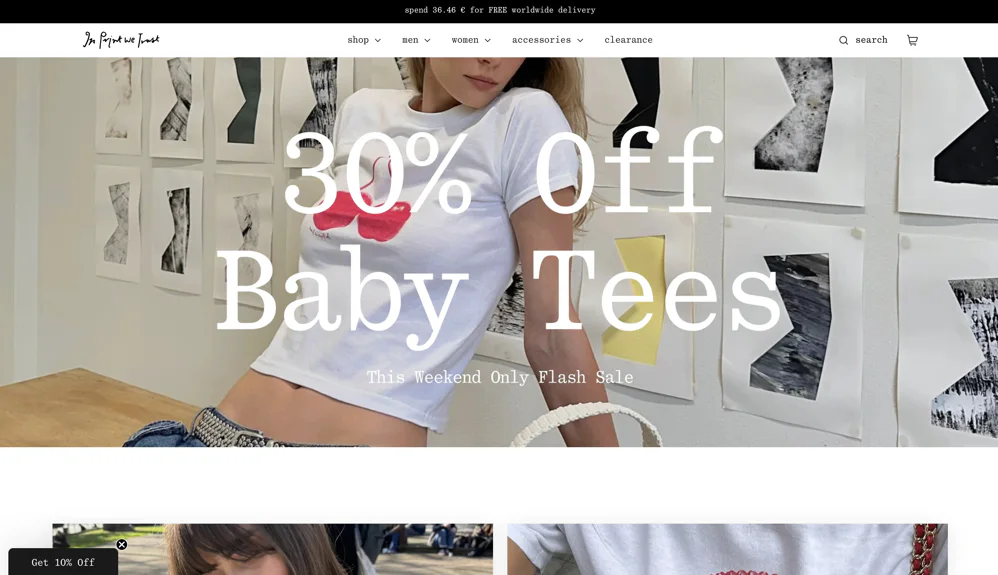Dismiss the Get 10% Off popup
Image resolution: width=998 pixels, height=575 pixels.
(x=122, y=544)
